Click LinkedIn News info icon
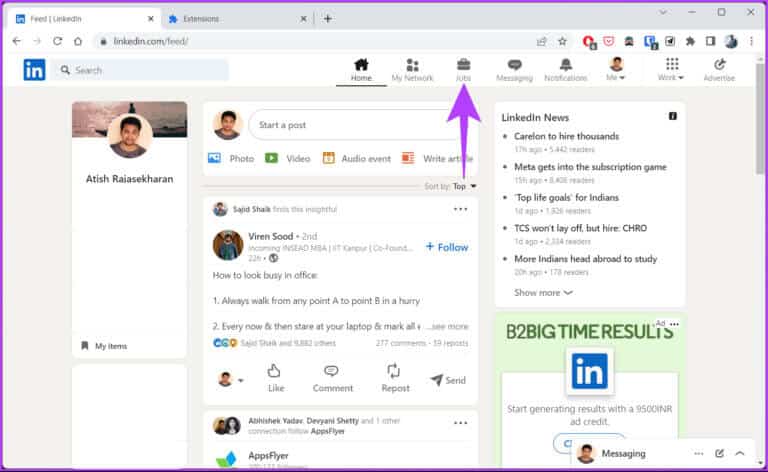 coord(672,116)
